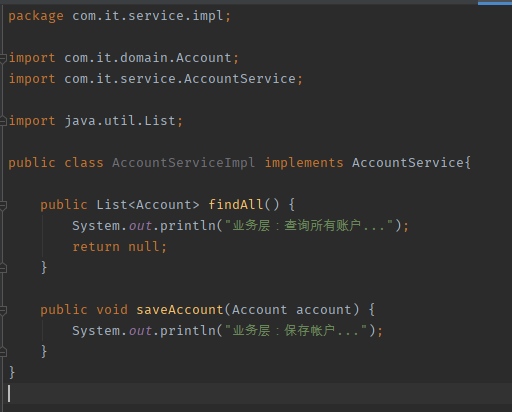This screenshot has height=412, width=512.
Task: Click 'System' in saveAccount println line
Action: point(96,331)
